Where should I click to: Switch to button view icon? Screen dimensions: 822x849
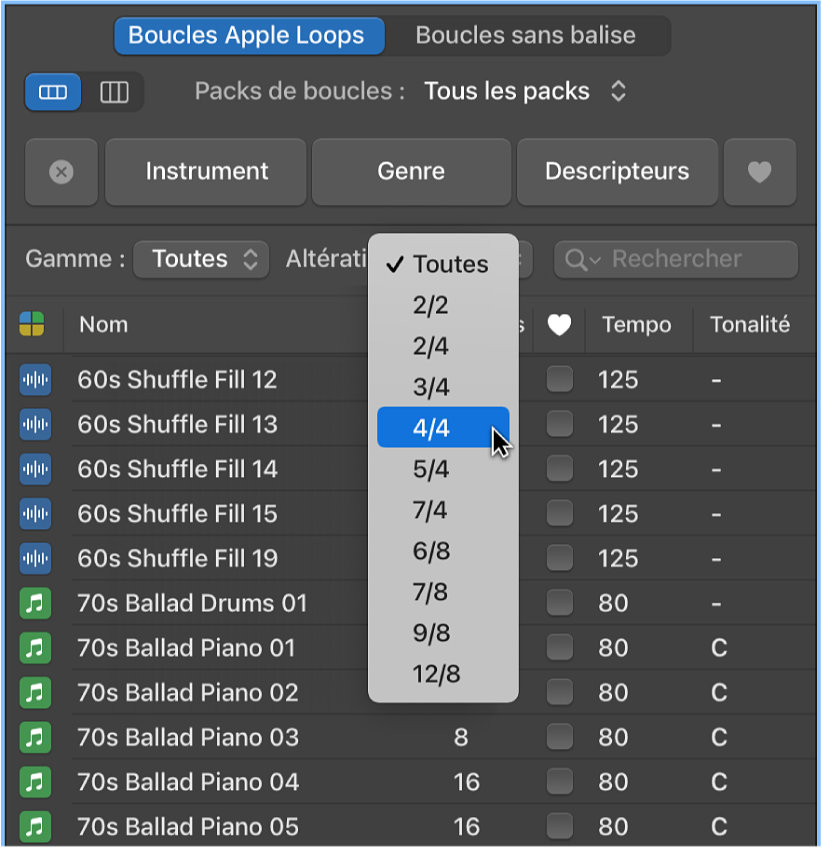(x=53, y=92)
